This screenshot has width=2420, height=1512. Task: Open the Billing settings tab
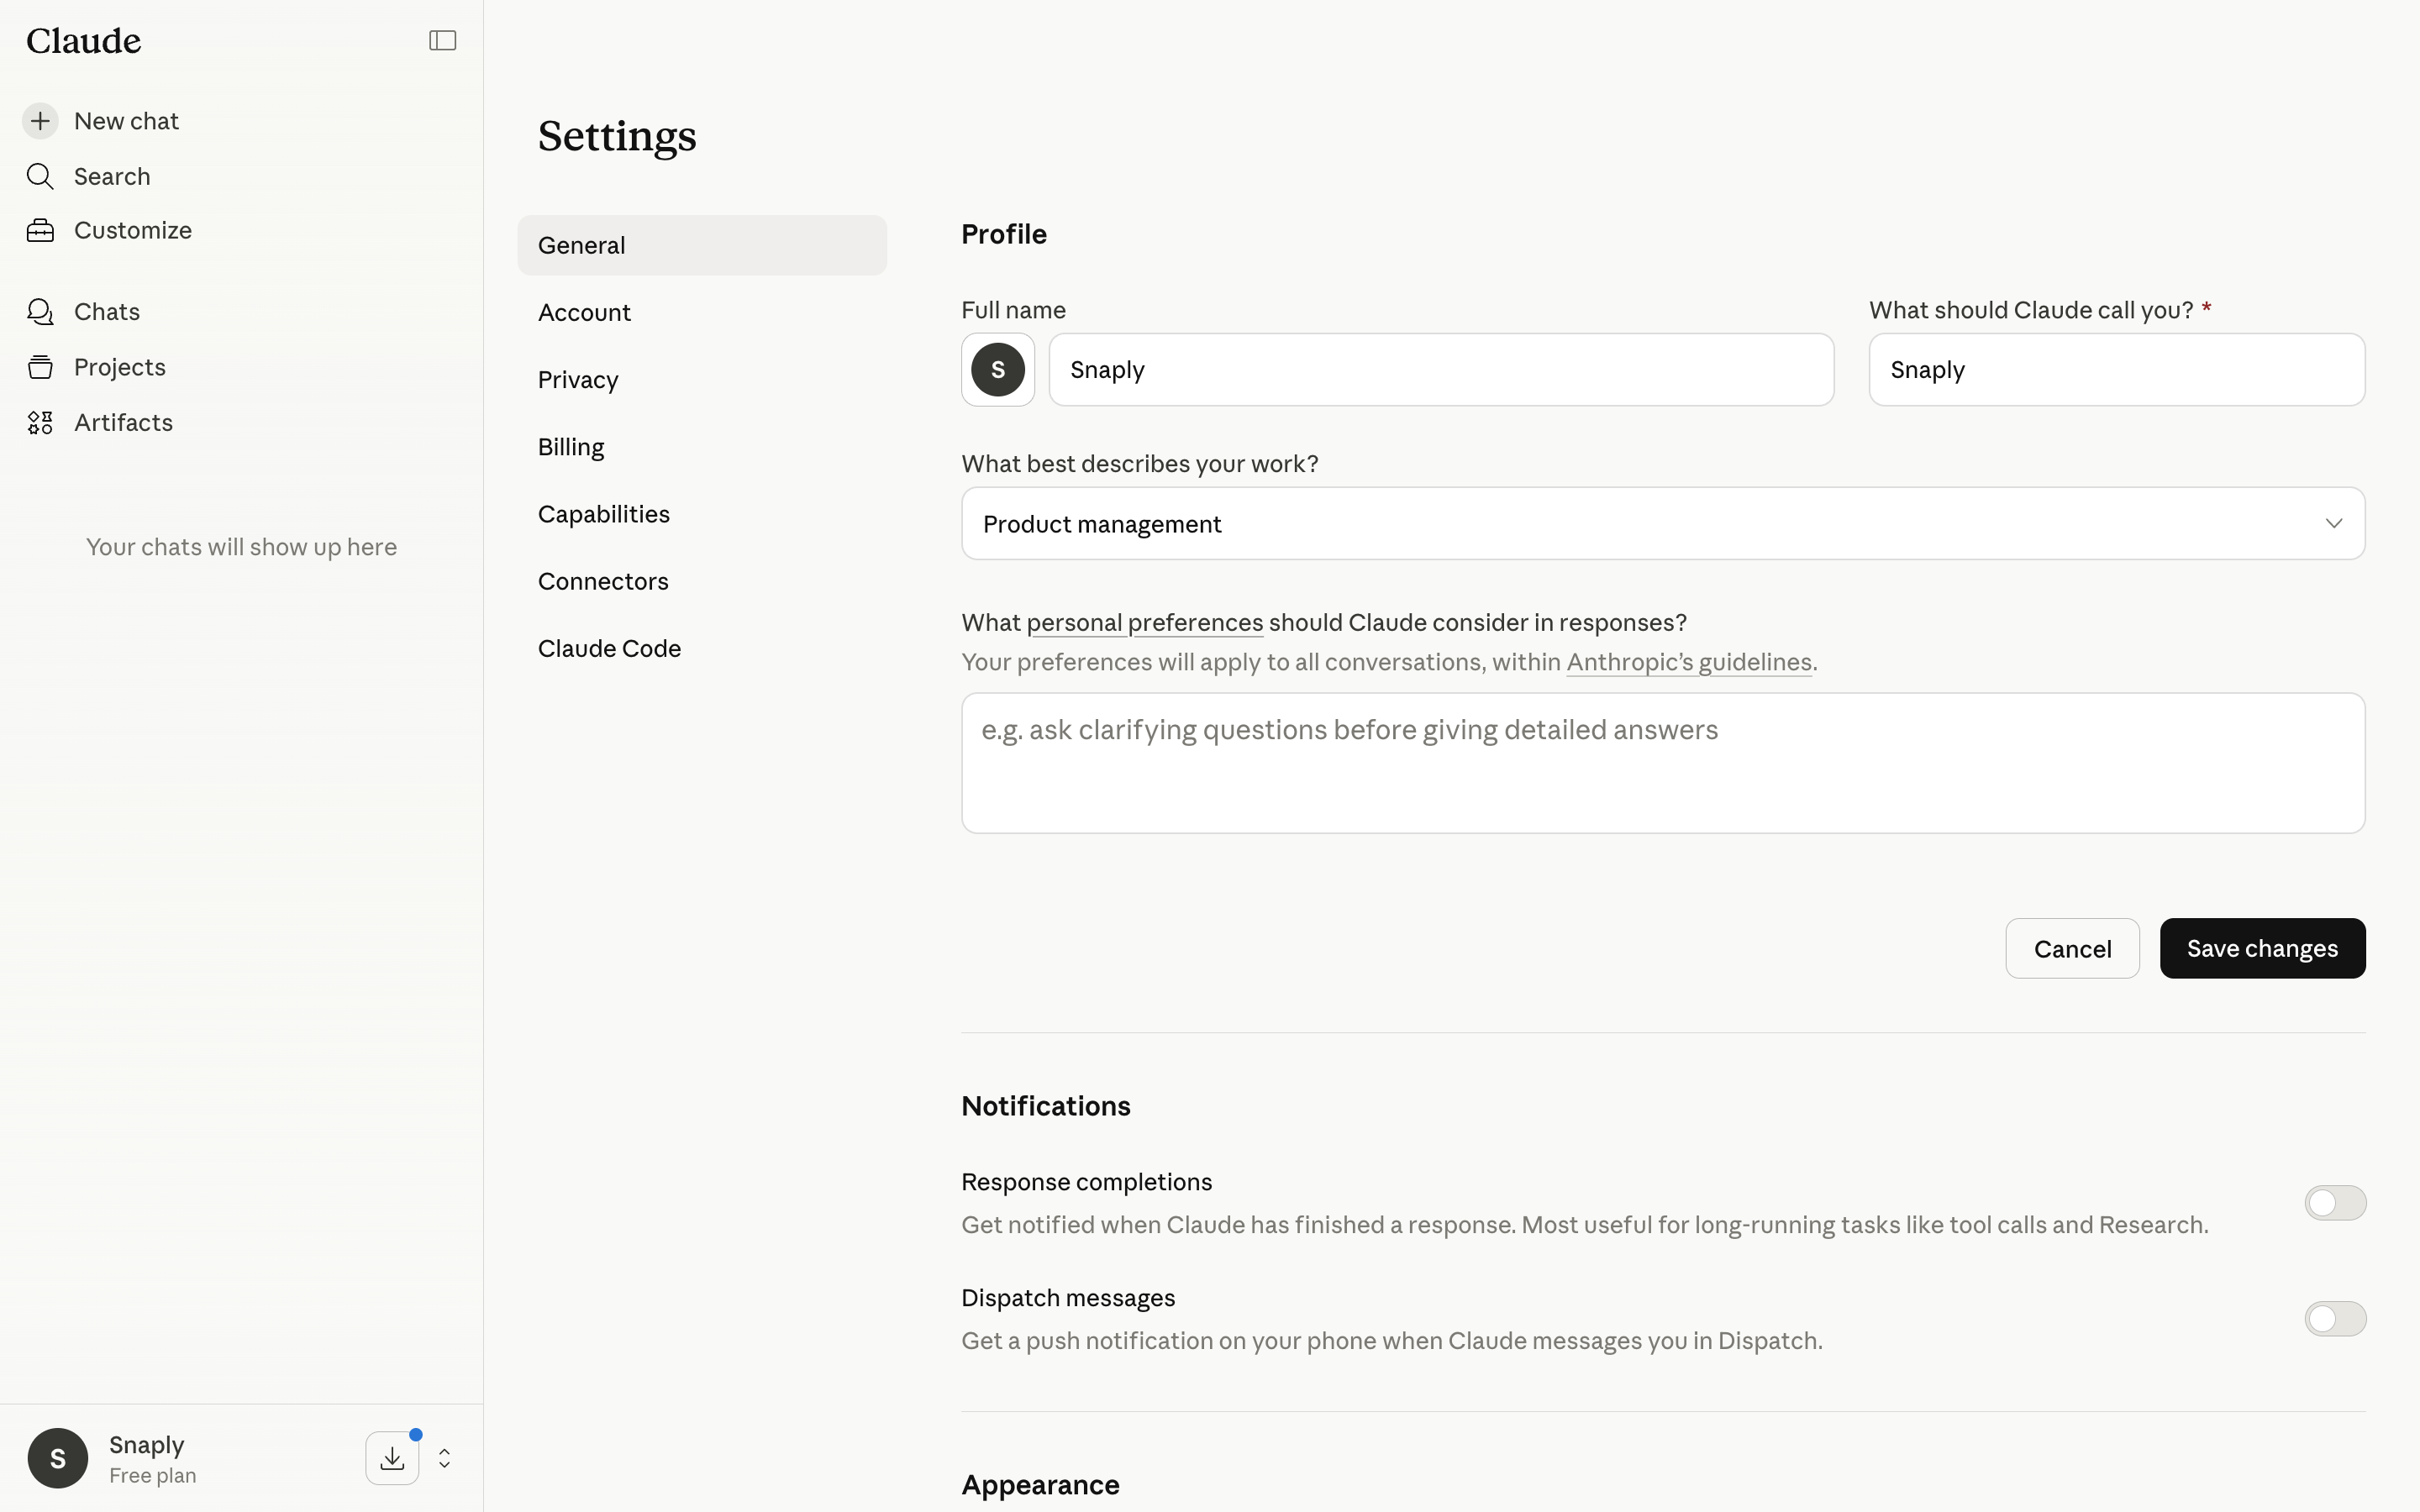click(x=702, y=446)
